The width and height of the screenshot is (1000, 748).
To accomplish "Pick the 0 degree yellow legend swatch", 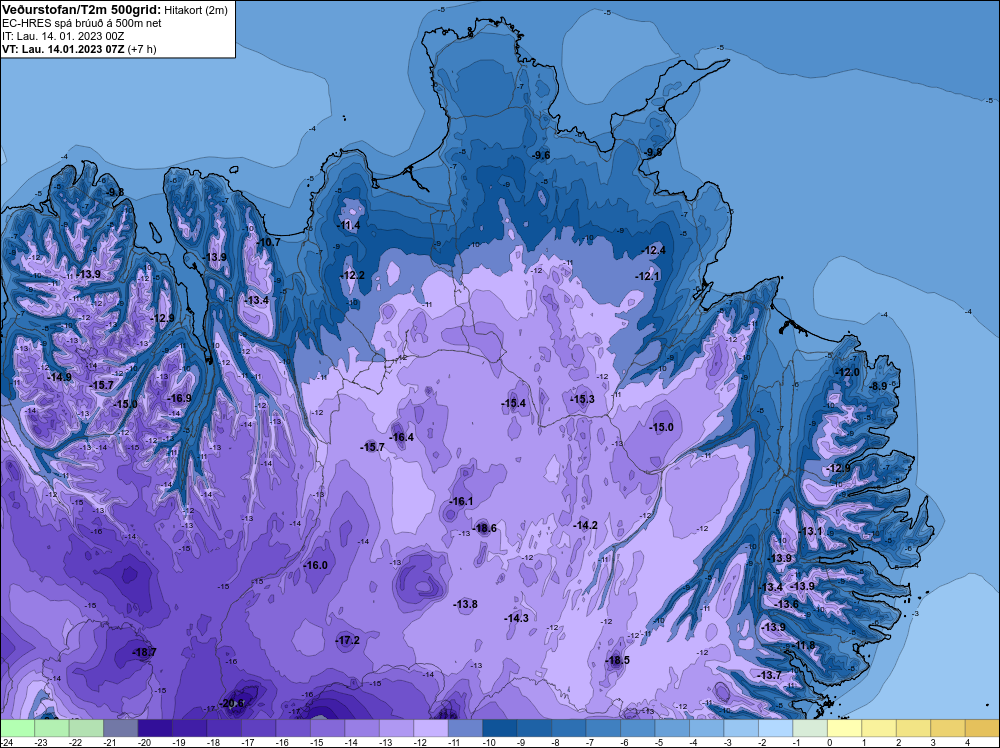I will pos(844,728).
